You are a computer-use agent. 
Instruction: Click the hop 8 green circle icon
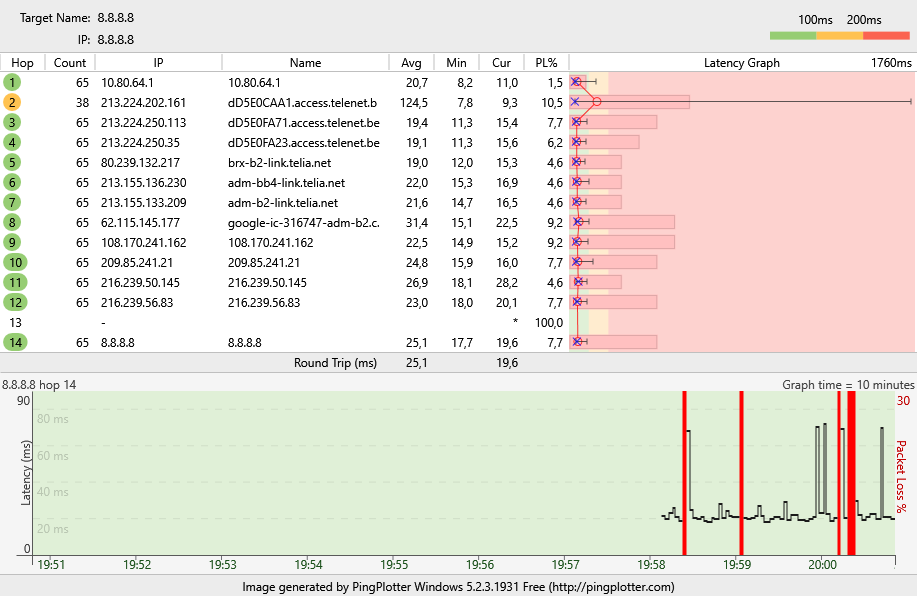tap(12, 222)
